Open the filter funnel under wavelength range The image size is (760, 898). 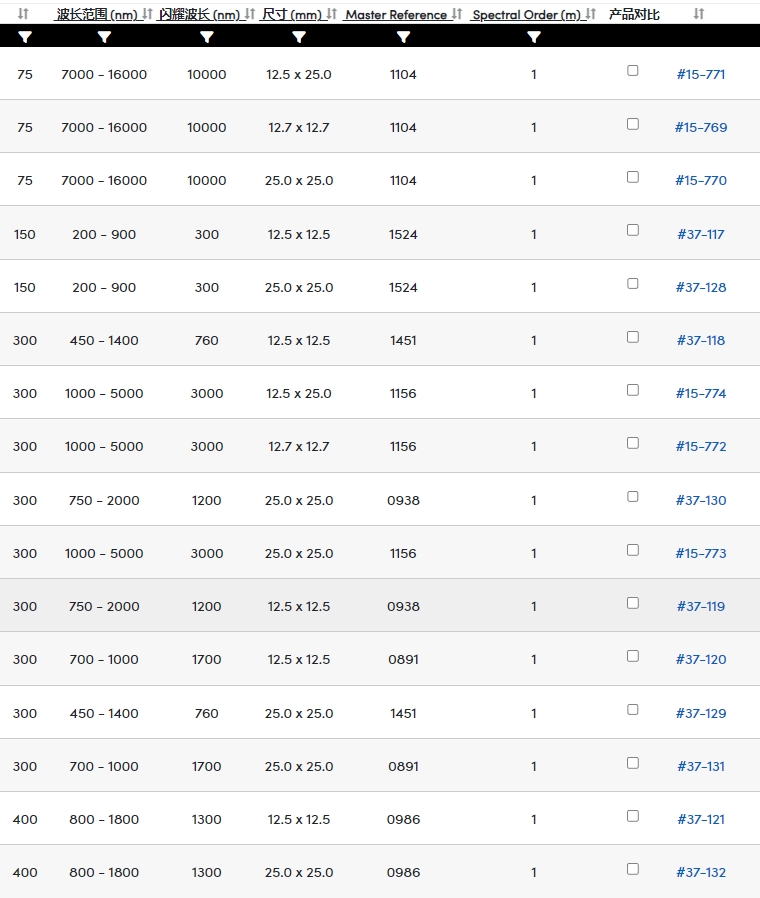104,37
